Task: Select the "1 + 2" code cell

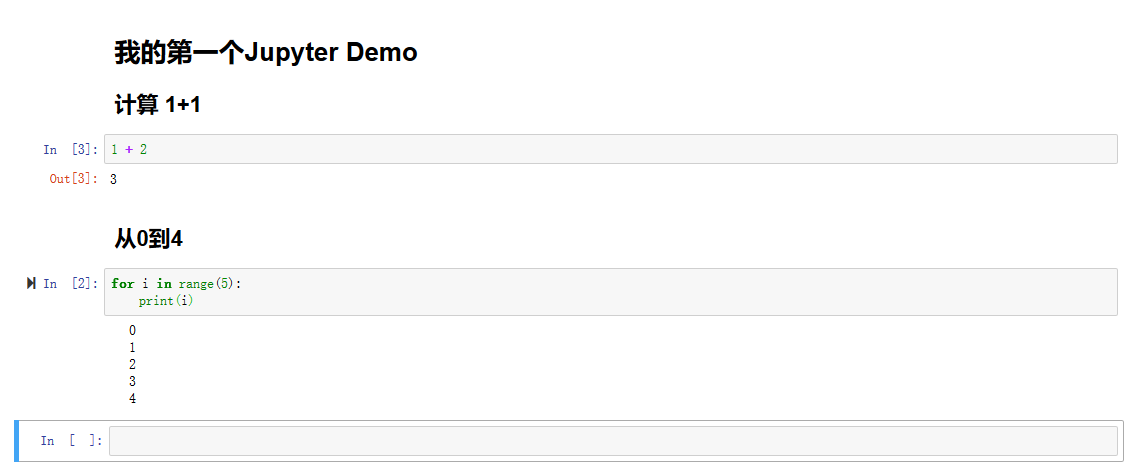Action: coord(611,149)
